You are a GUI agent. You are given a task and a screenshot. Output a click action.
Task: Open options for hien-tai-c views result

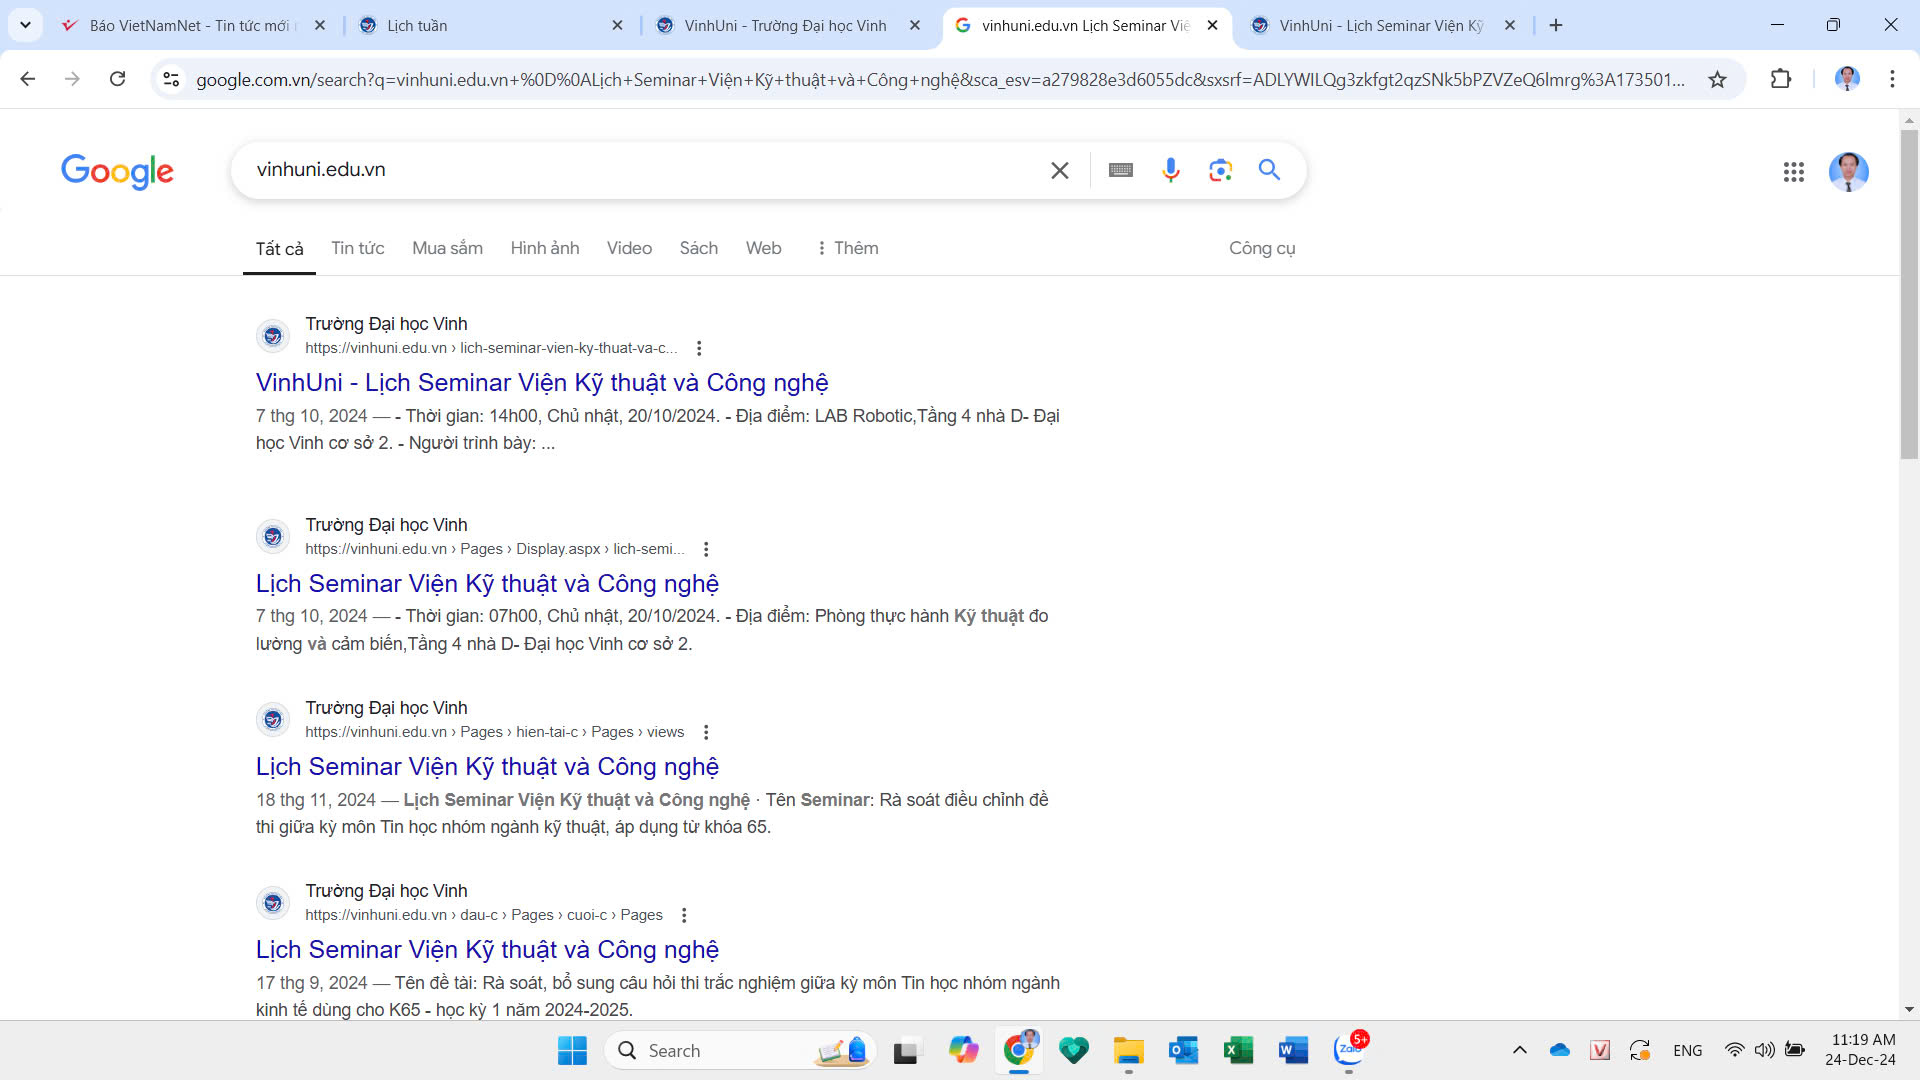coord(706,732)
